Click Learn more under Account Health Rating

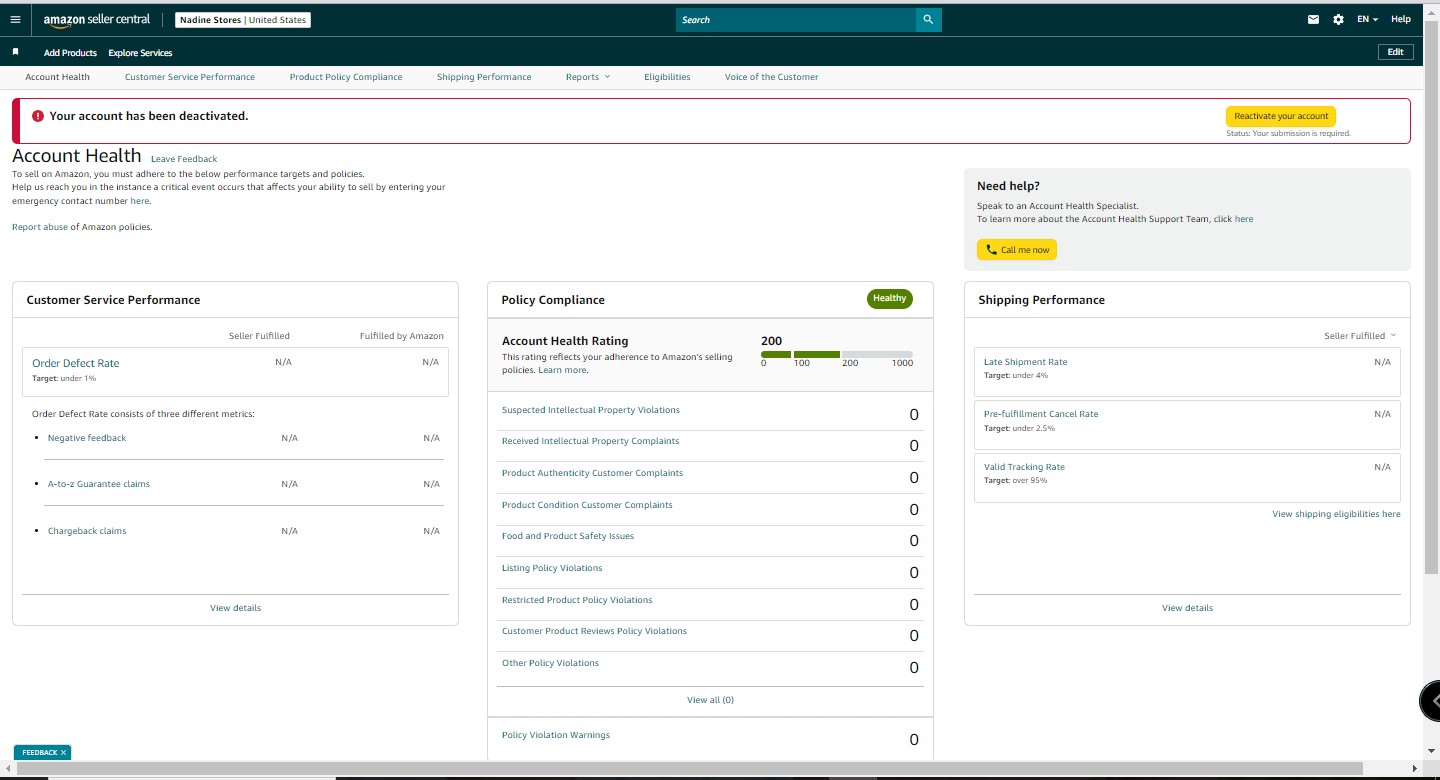(562, 370)
